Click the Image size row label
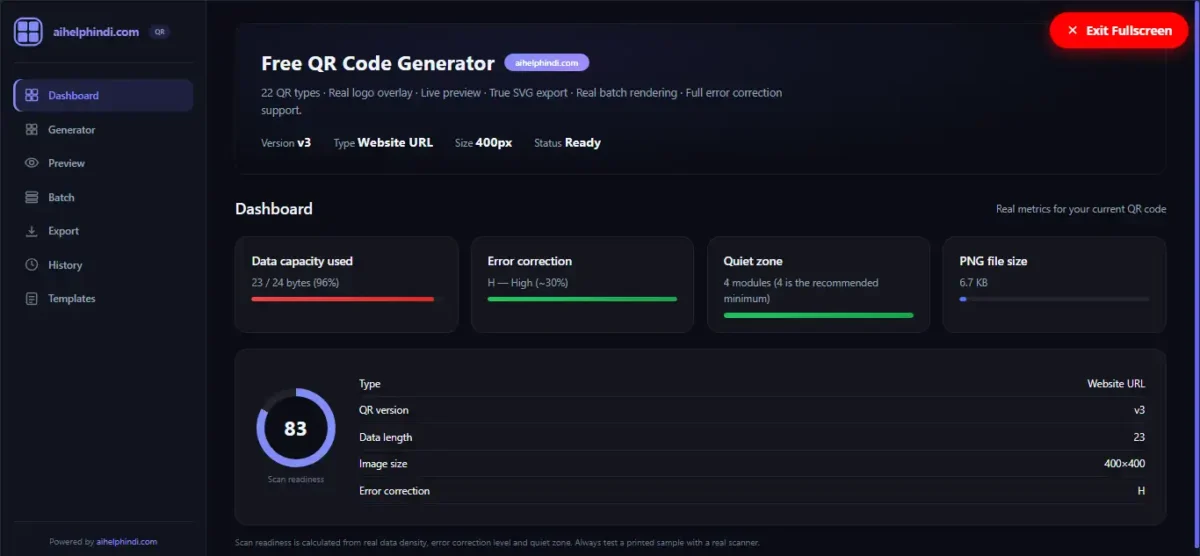This screenshot has height=556, width=1200. [x=383, y=464]
